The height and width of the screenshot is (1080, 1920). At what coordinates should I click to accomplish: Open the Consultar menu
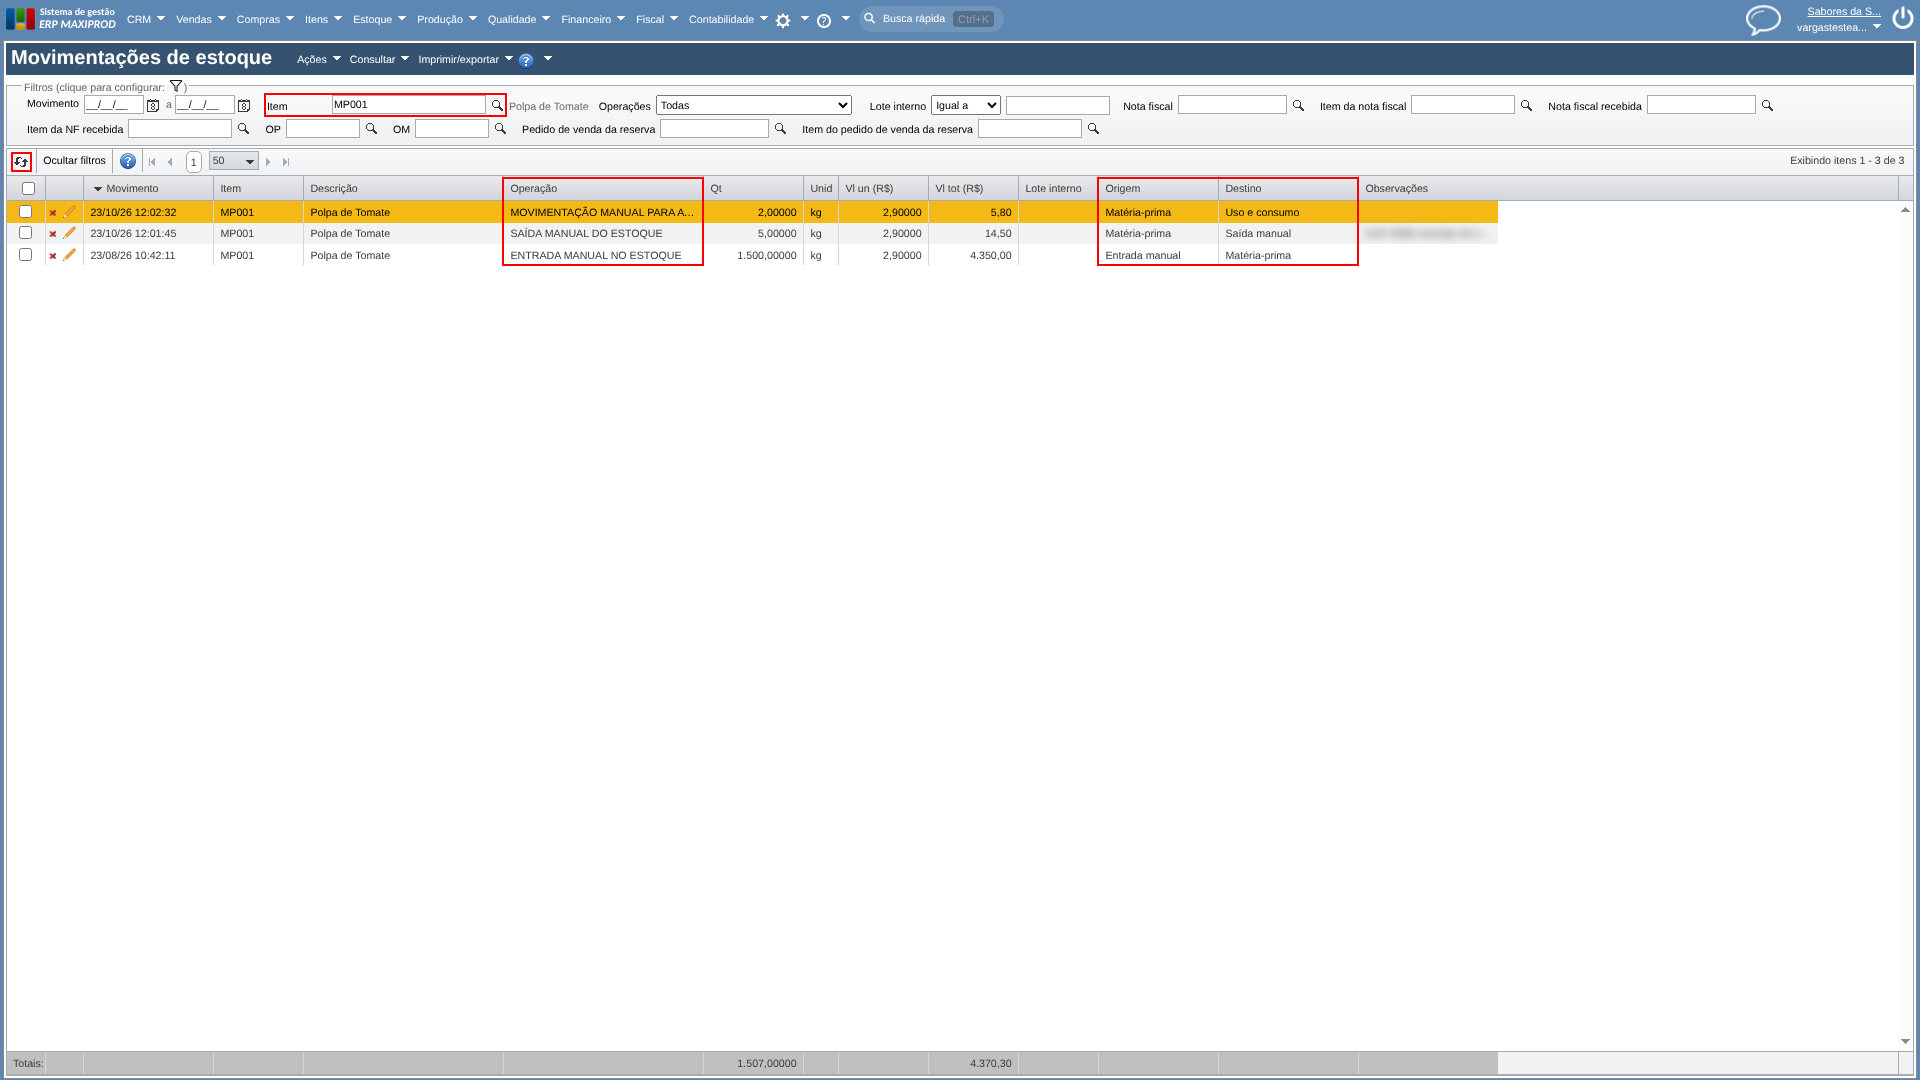pyautogui.click(x=378, y=59)
